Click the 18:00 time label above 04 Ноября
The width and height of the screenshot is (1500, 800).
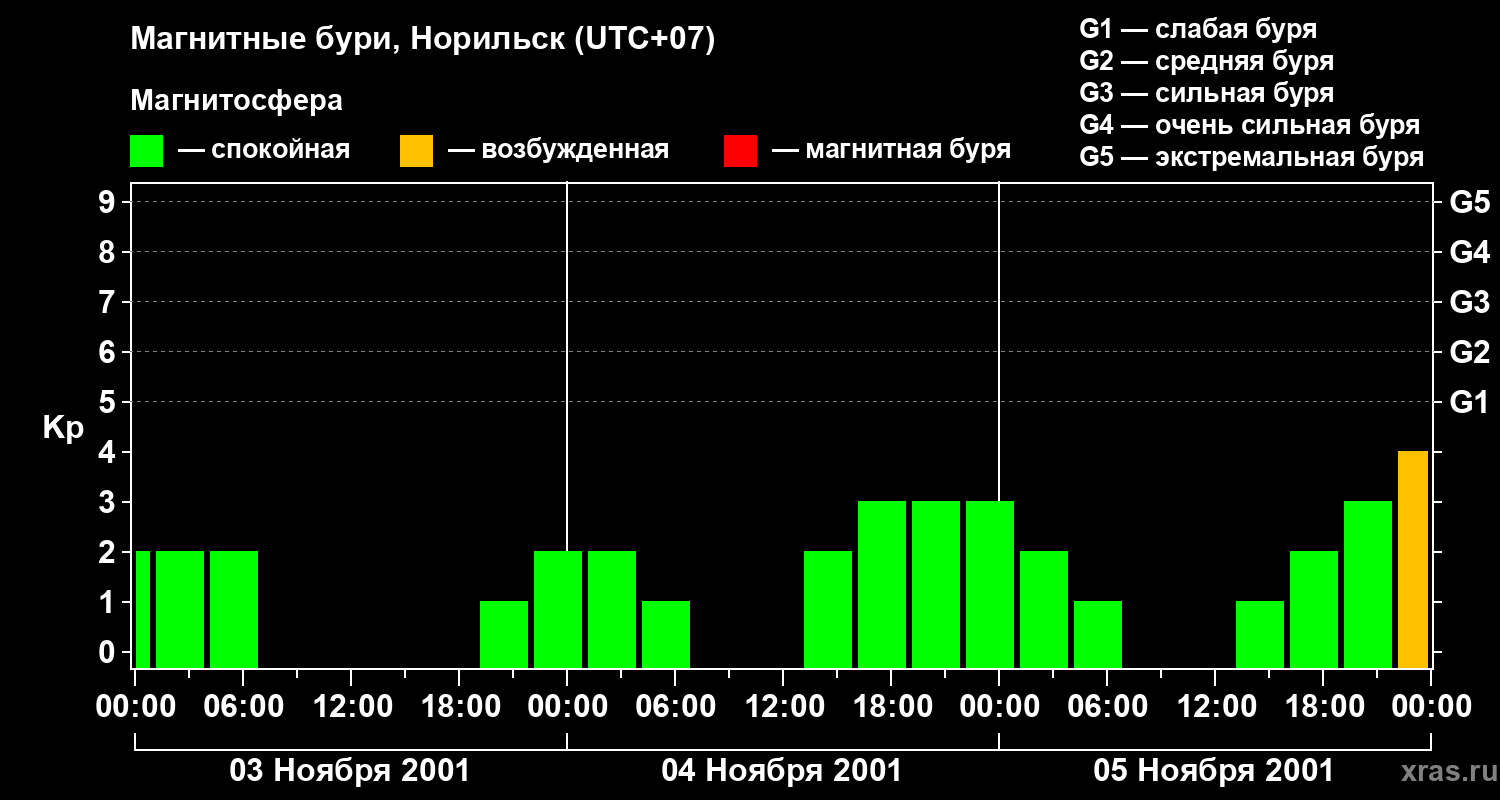[891, 707]
